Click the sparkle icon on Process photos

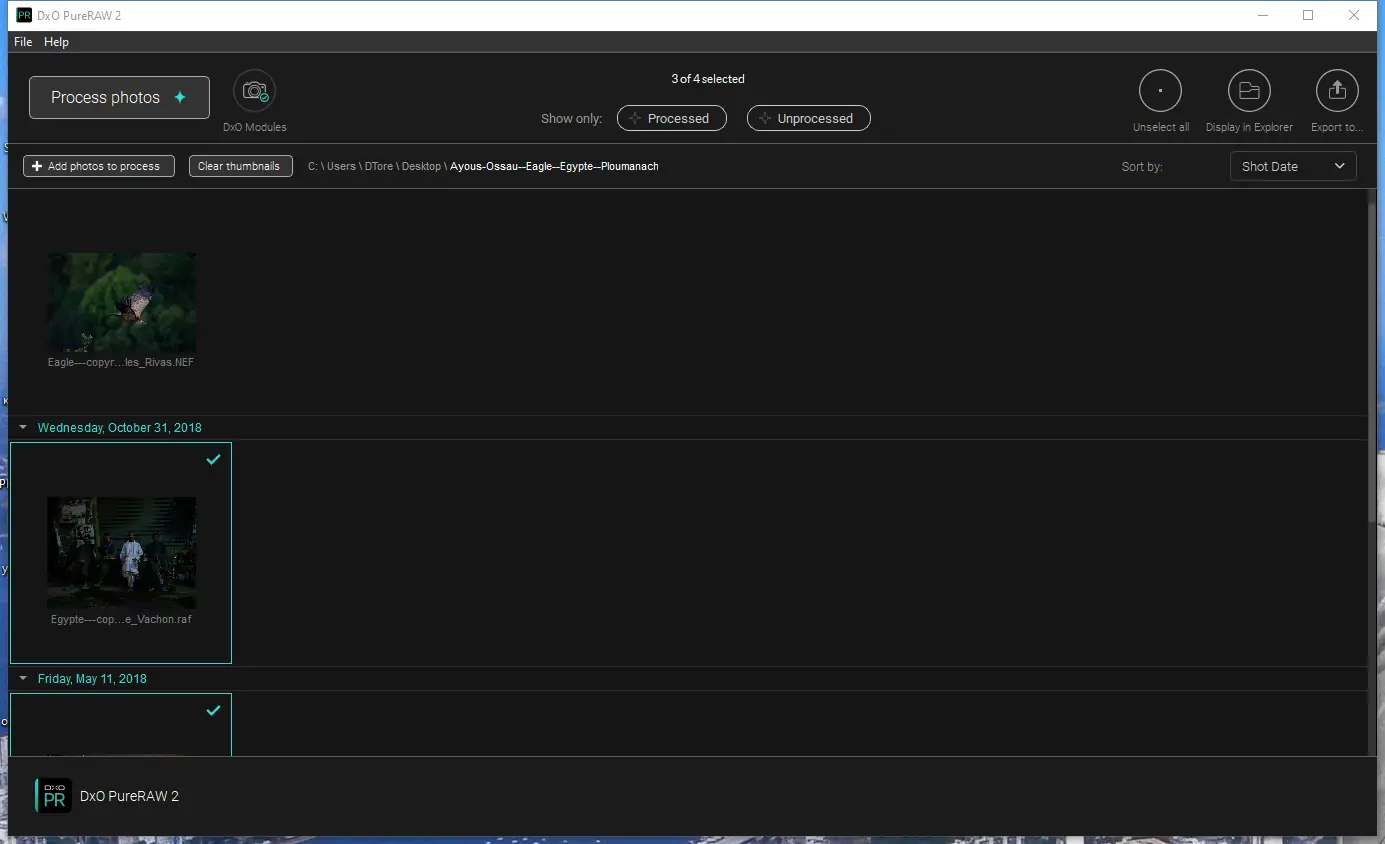pyautogui.click(x=180, y=97)
